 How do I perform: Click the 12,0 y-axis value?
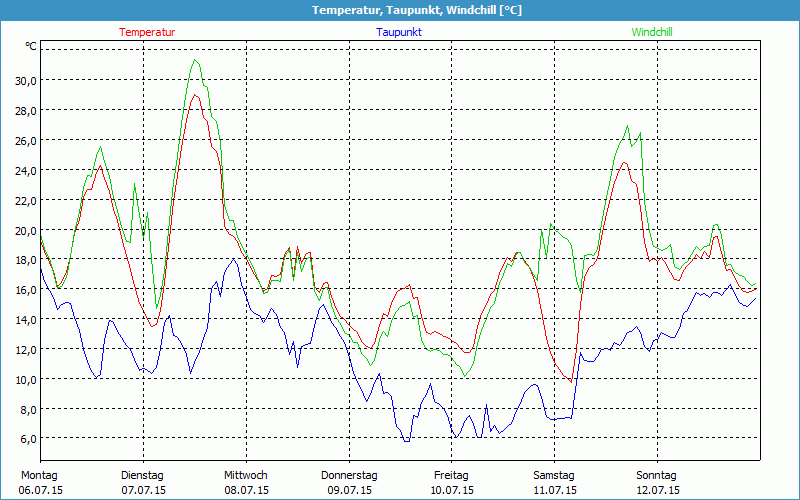(24, 350)
